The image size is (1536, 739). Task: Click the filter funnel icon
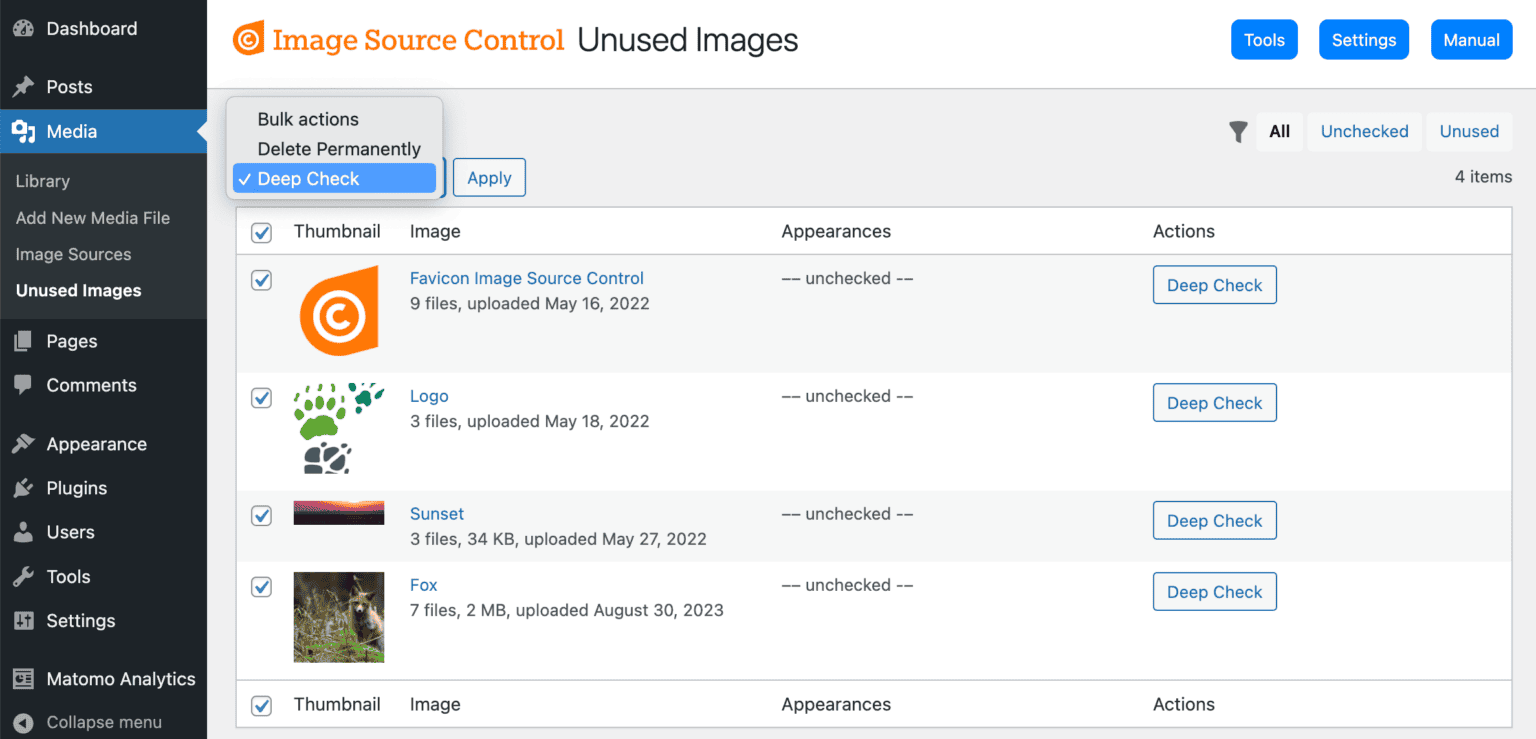pyautogui.click(x=1238, y=131)
